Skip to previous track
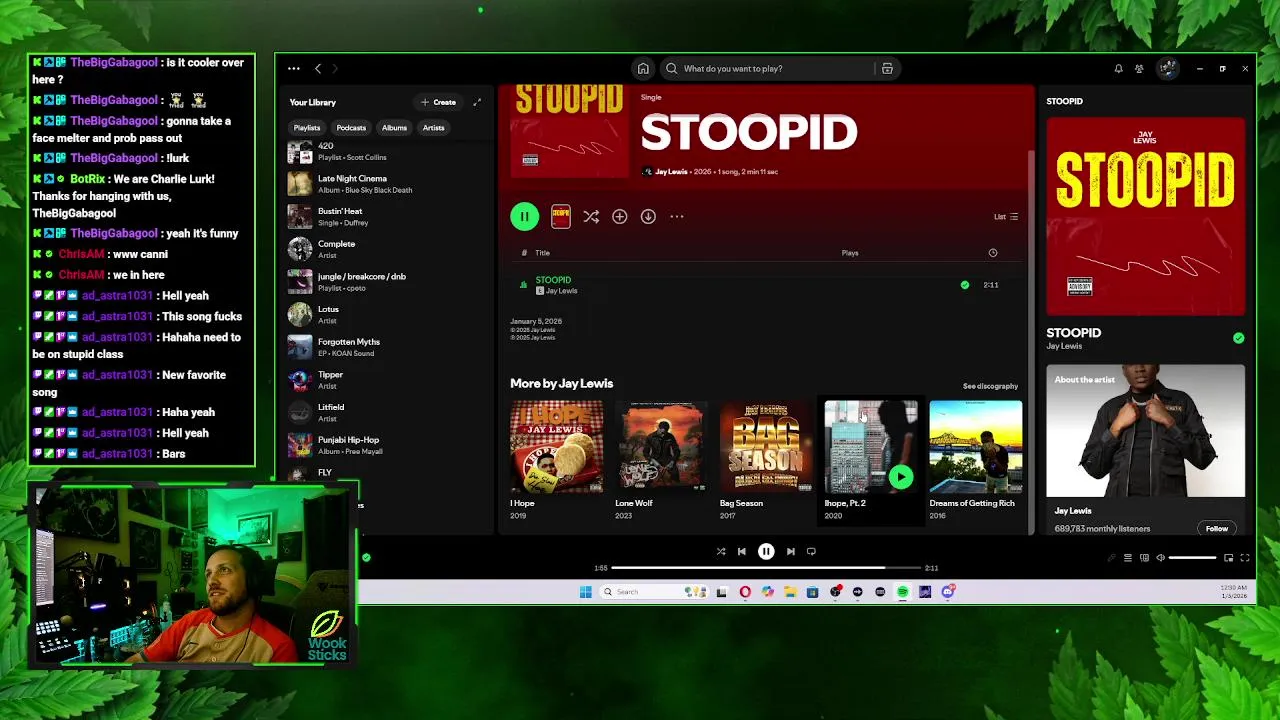 click(x=742, y=551)
